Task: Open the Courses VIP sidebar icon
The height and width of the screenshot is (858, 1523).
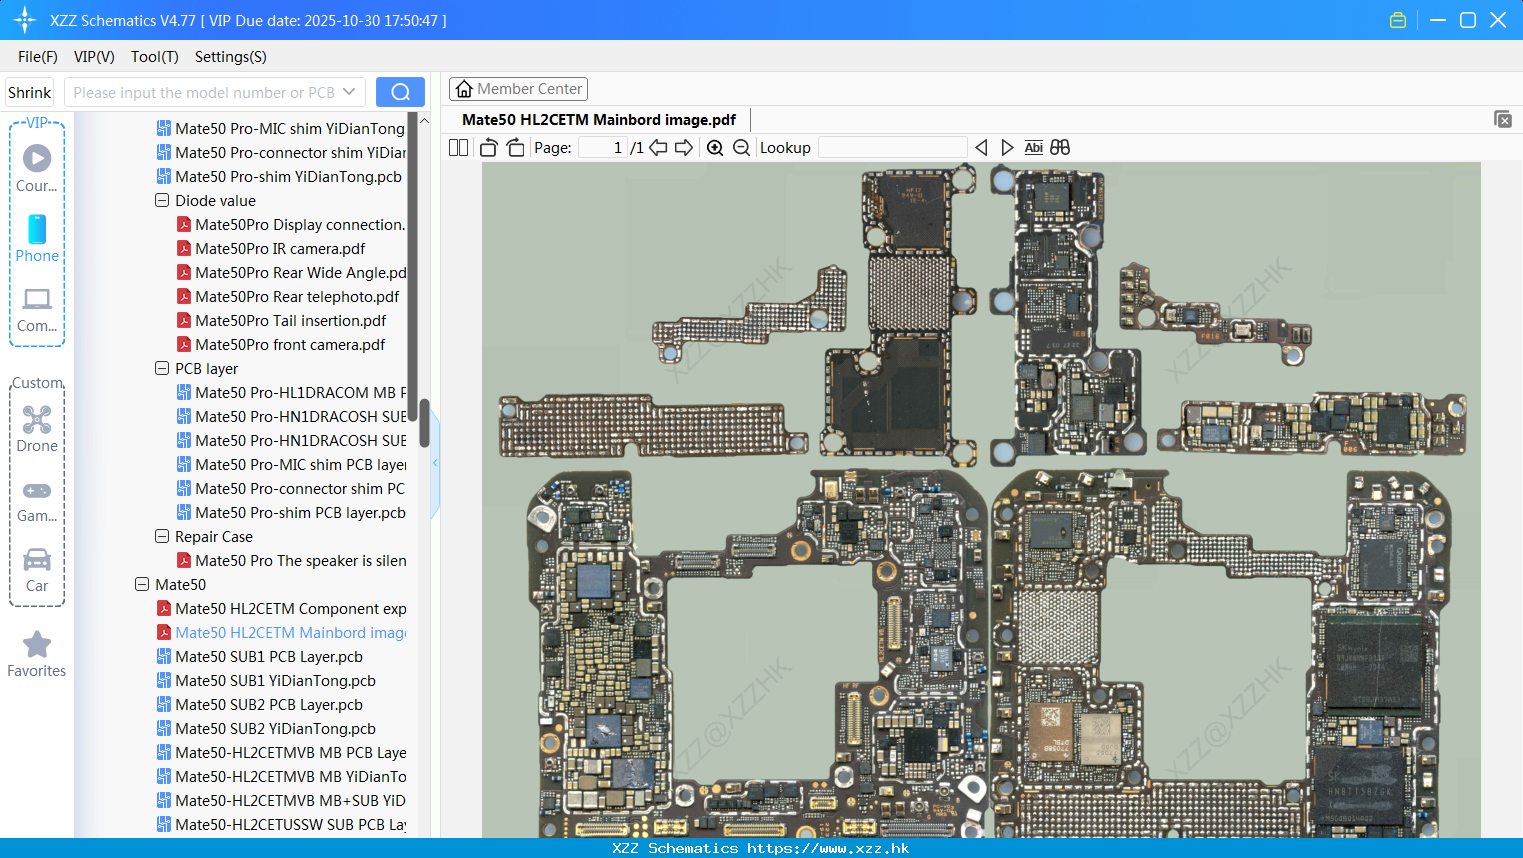Action: click(37, 168)
